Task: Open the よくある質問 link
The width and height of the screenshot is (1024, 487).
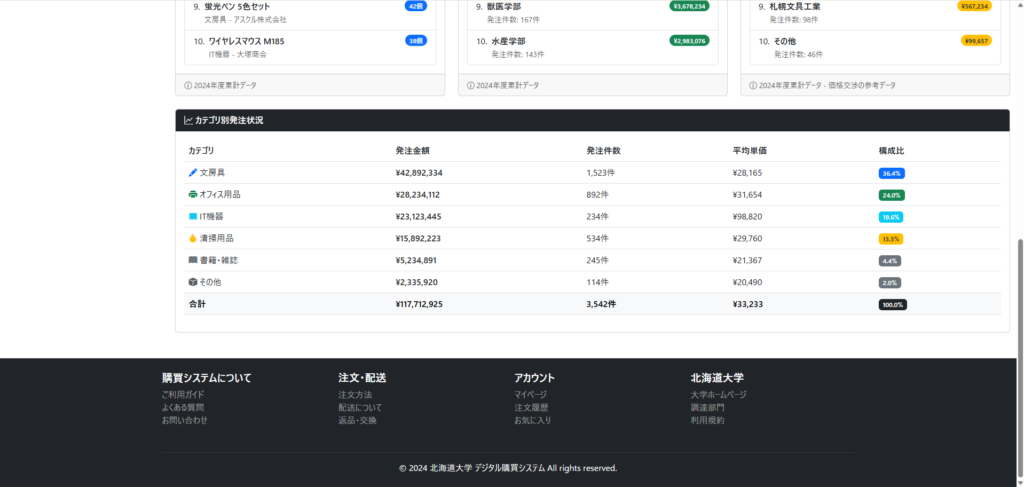Action: click(x=183, y=408)
